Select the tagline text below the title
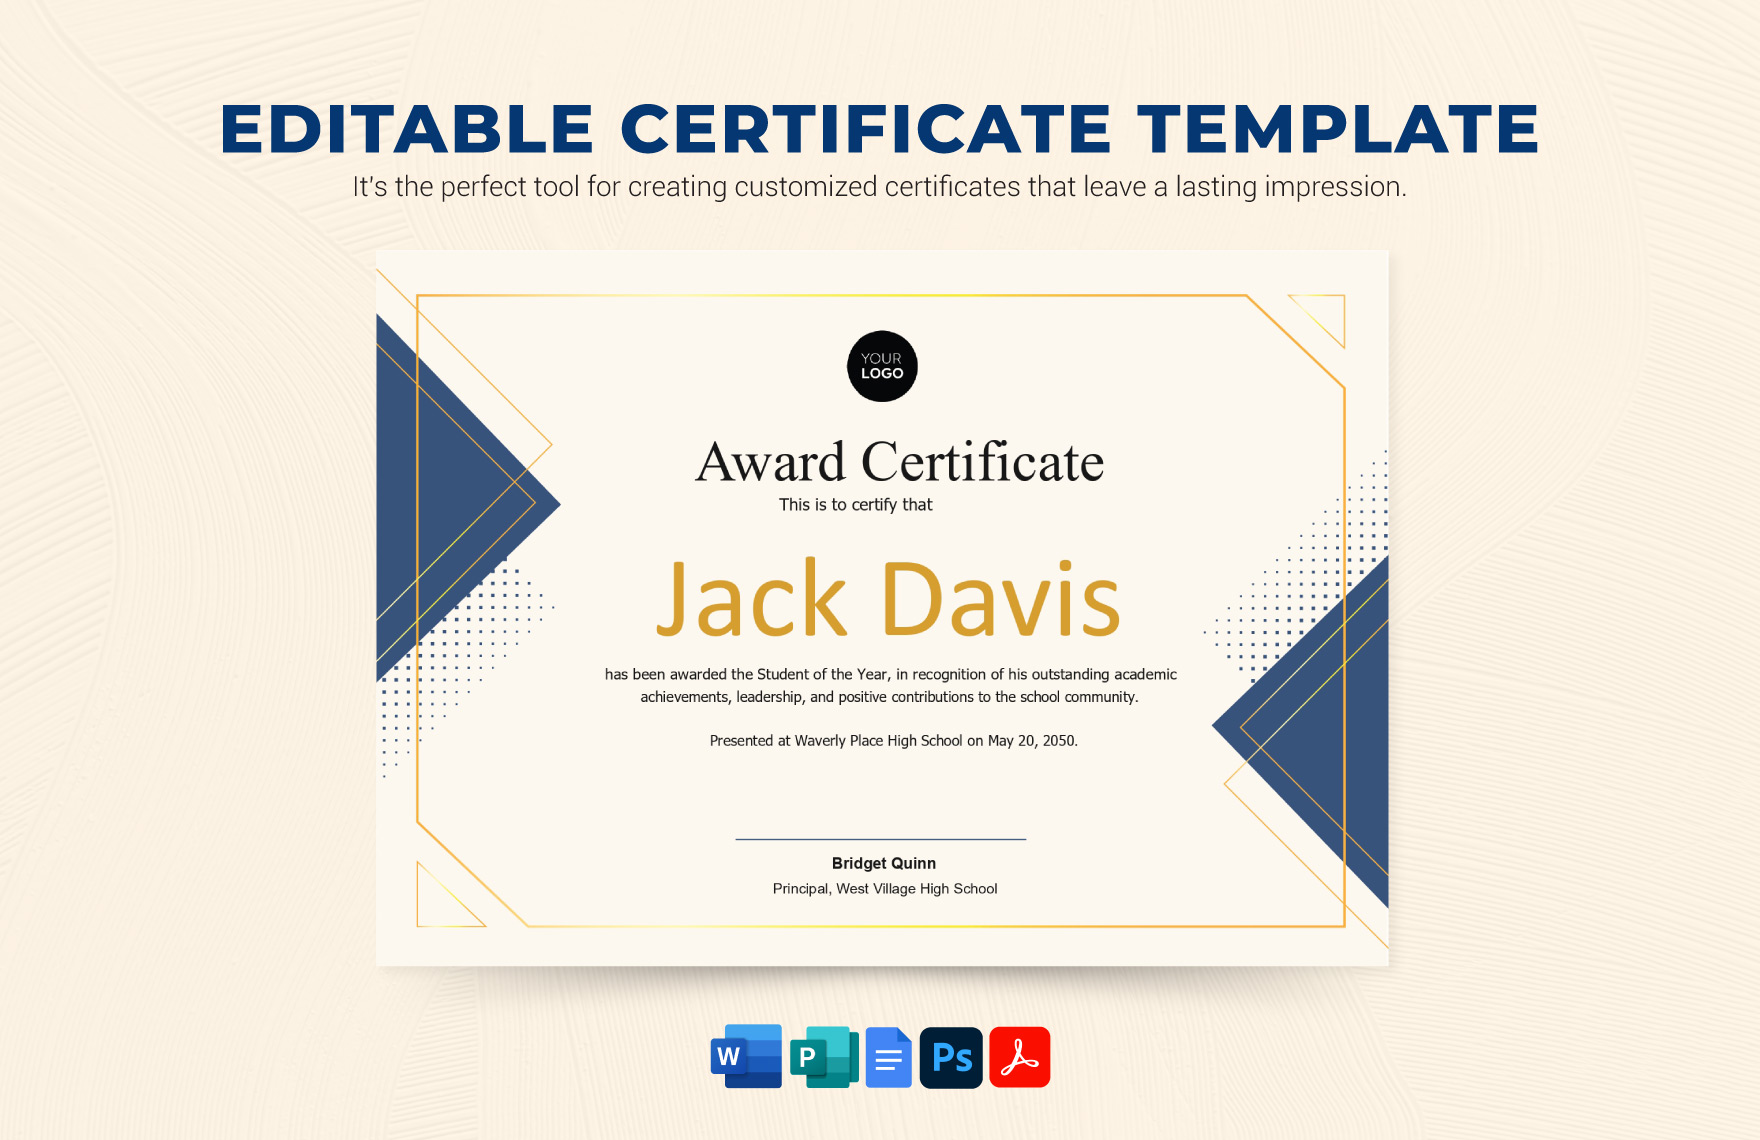1760x1140 pixels. (879, 184)
